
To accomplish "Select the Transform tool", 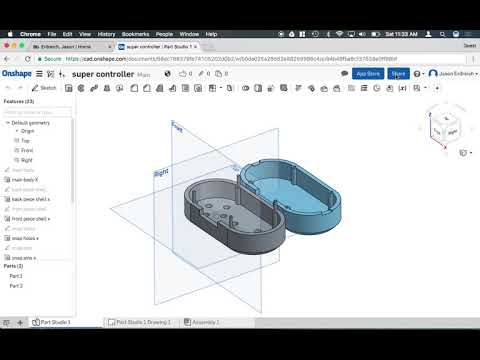I will 271,88.
